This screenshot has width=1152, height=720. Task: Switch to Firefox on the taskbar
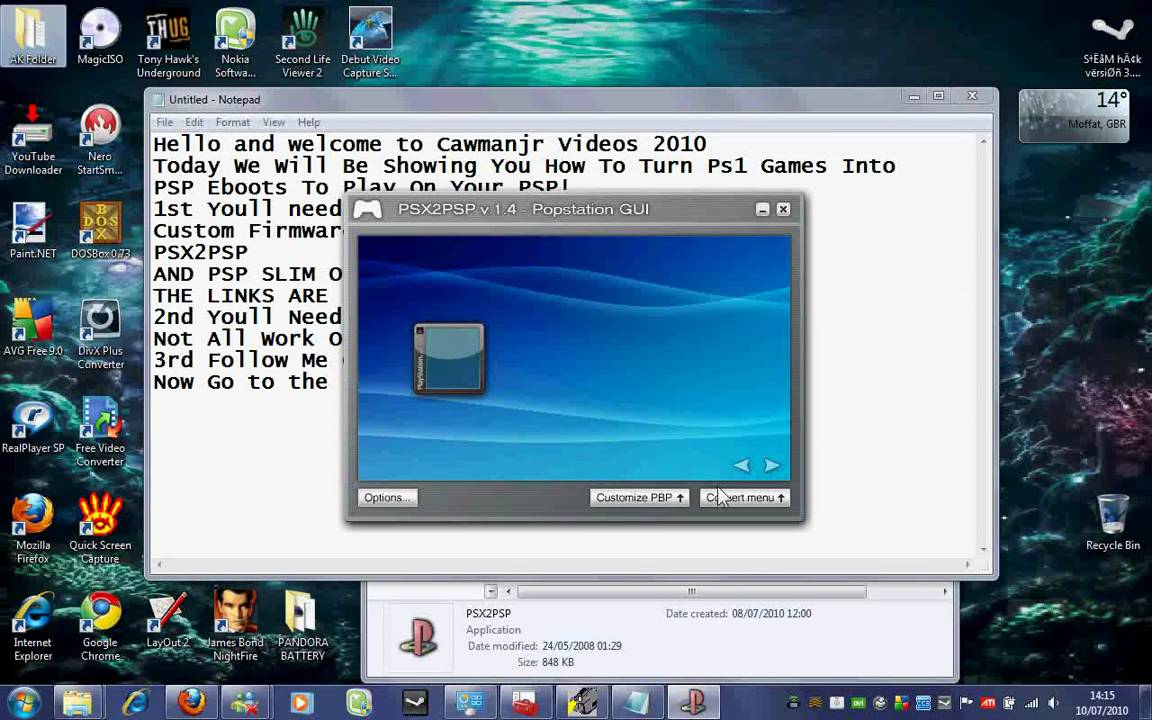point(191,702)
